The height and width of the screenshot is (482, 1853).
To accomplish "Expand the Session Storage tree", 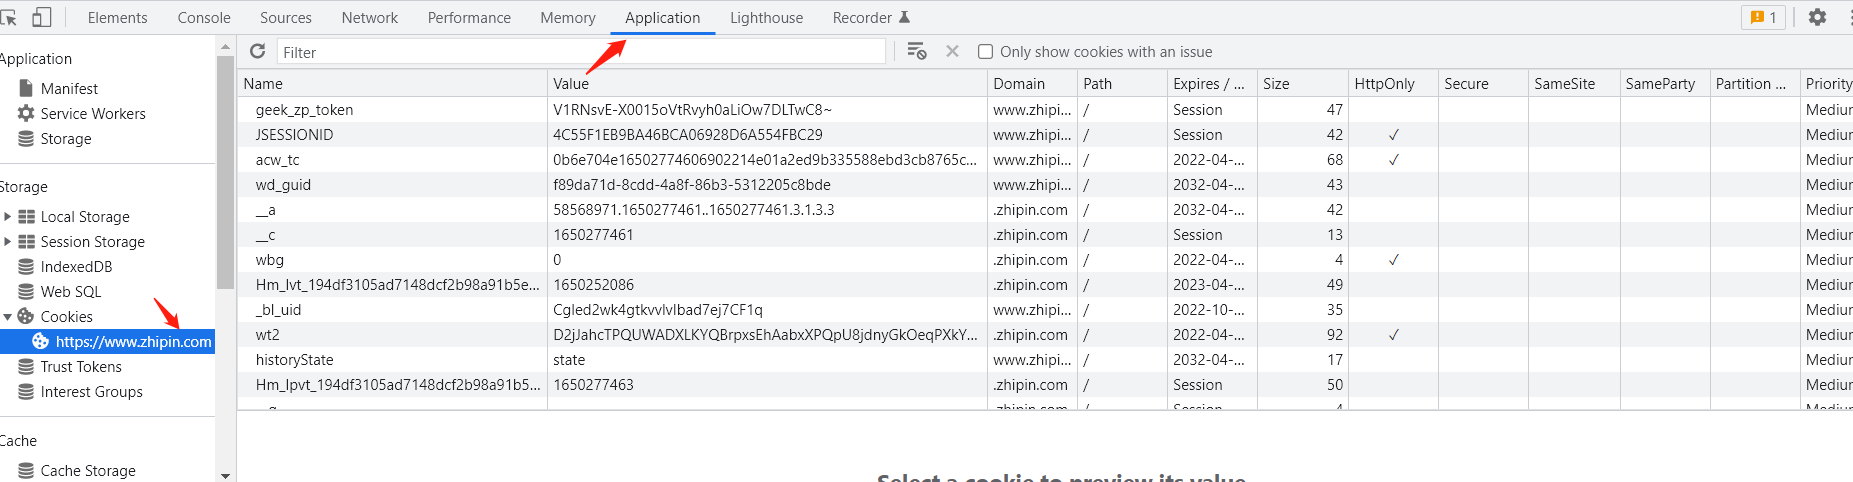I will [8, 241].
